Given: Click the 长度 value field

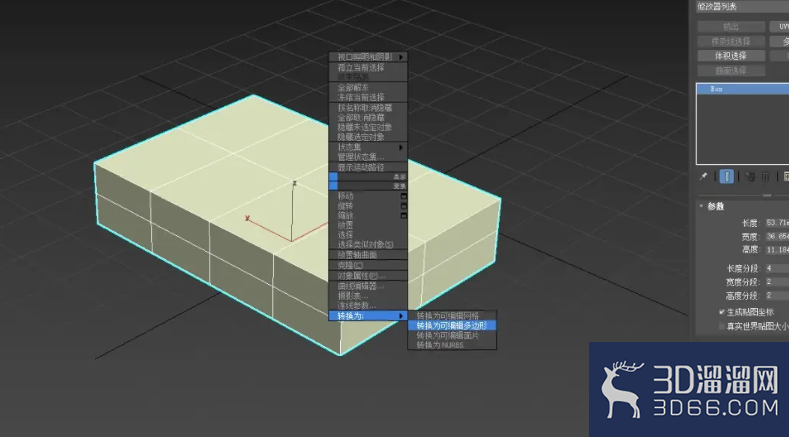Looking at the screenshot, I should [776, 223].
